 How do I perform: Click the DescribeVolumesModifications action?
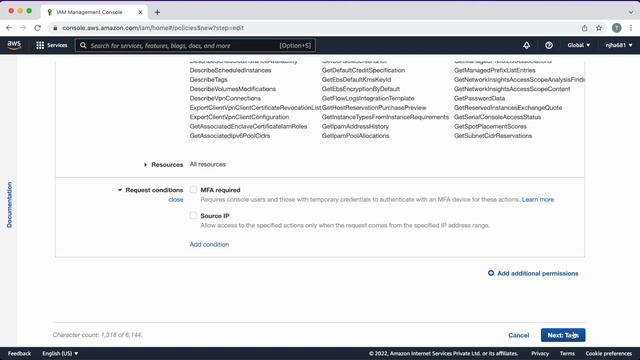click(x=233, y=89)
